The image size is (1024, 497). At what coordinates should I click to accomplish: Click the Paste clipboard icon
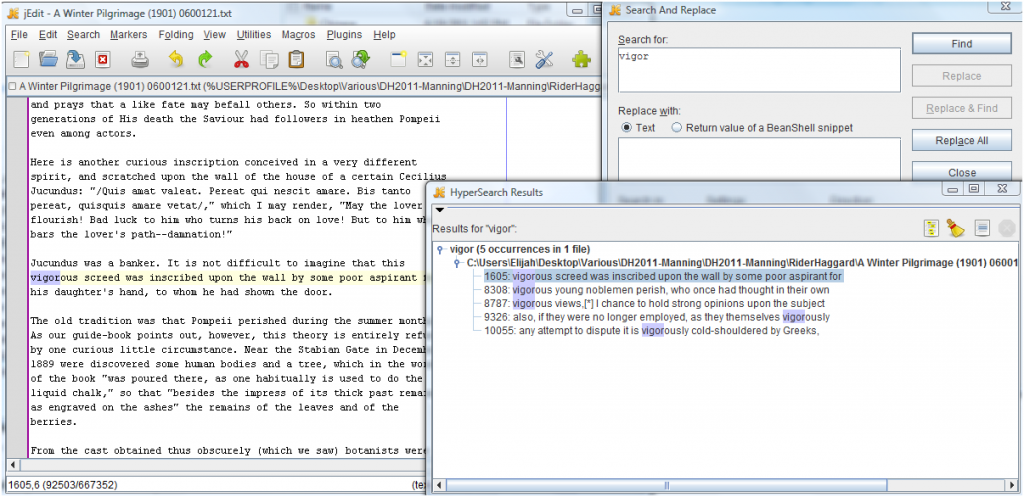point(296,60)
